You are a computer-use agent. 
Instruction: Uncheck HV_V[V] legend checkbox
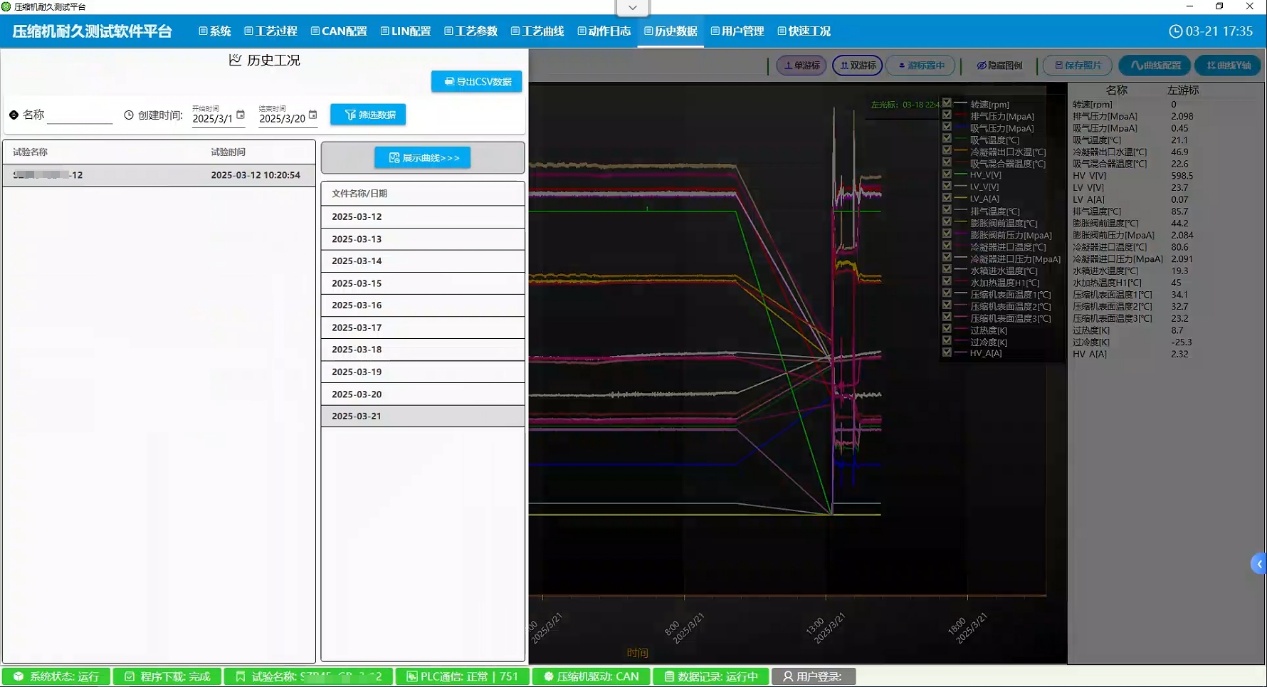(x=946, y=174)
